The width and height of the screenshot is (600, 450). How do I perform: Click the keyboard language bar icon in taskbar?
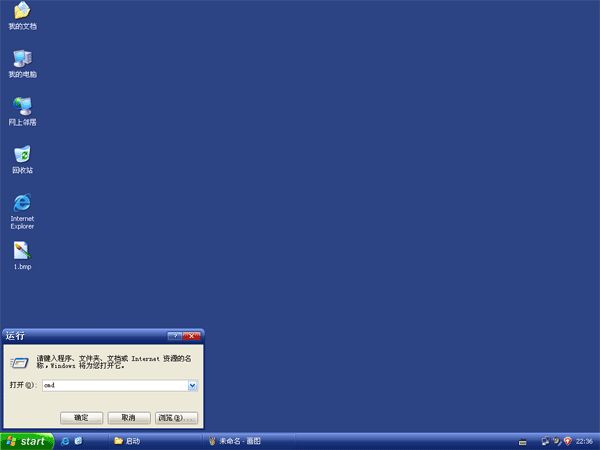point(522,442)
